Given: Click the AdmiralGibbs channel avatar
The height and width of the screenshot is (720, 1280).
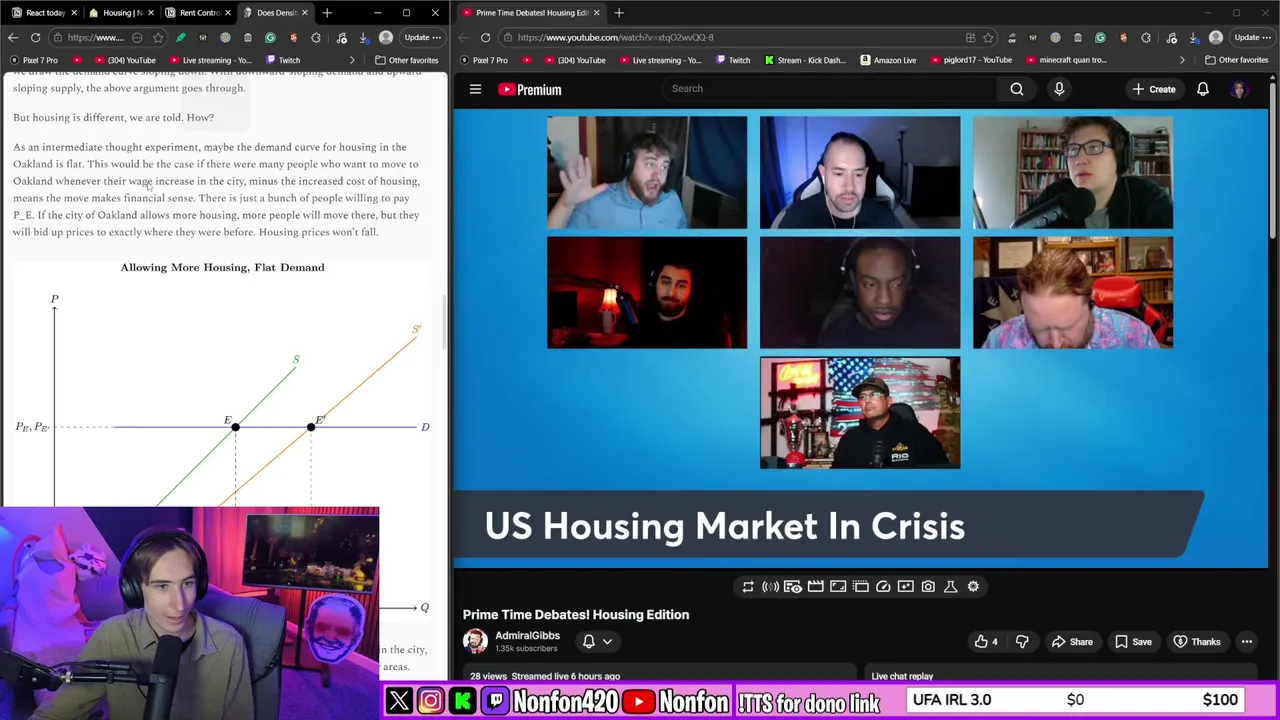Looking at the screenshot, I should pos(475,641).
